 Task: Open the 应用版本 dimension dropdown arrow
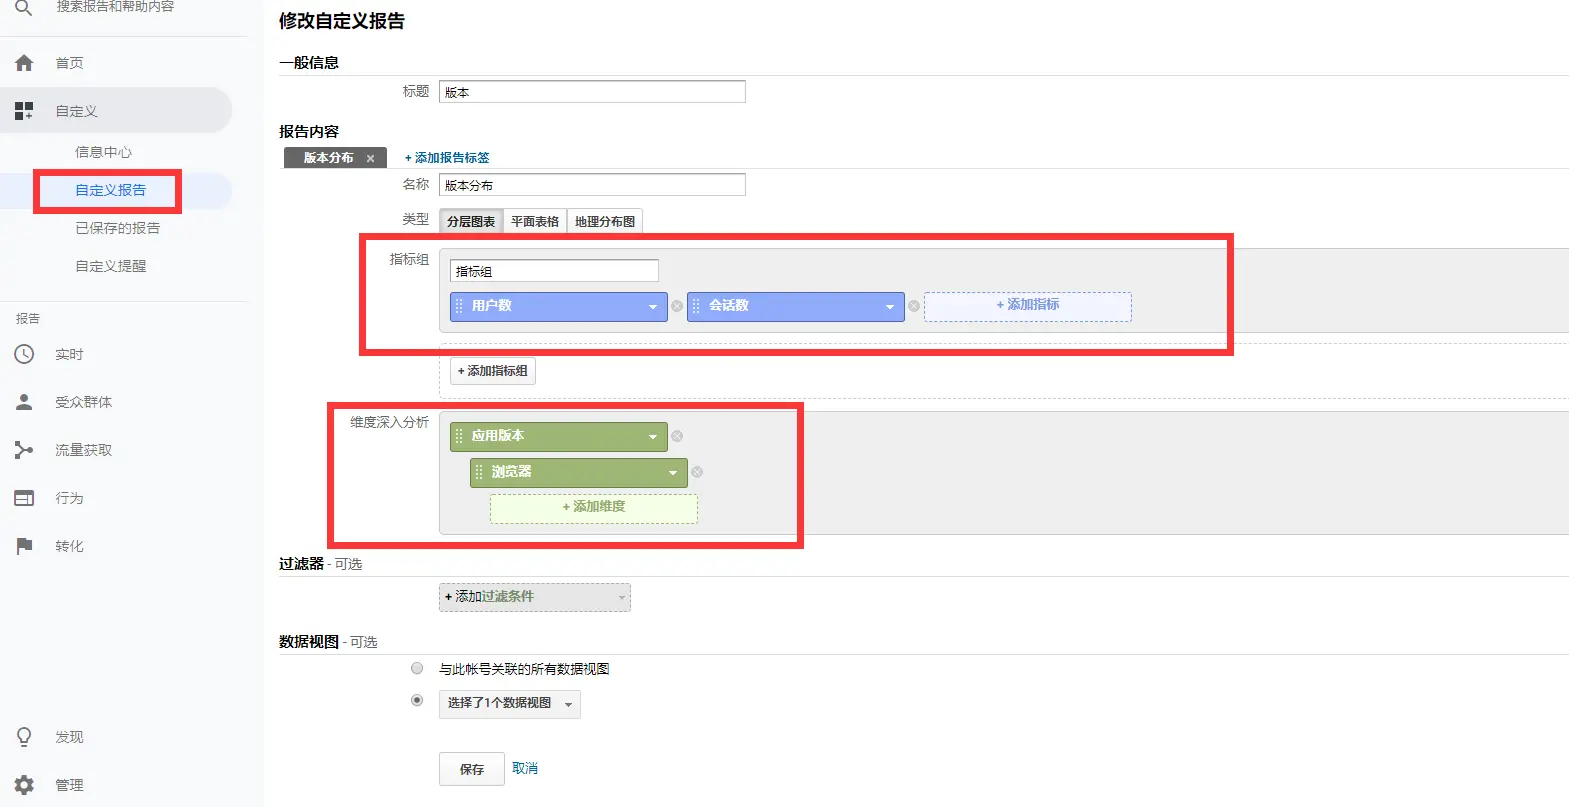click(x=653, y=437)
